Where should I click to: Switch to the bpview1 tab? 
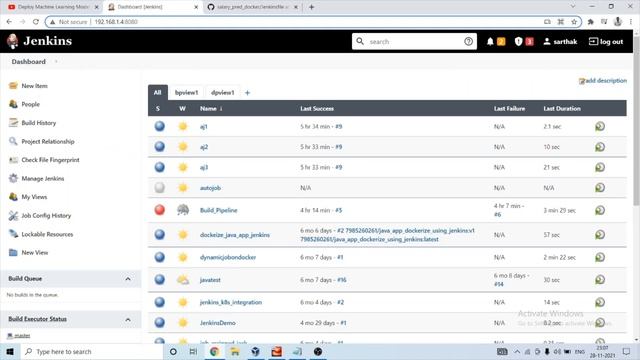click(187, 93)
